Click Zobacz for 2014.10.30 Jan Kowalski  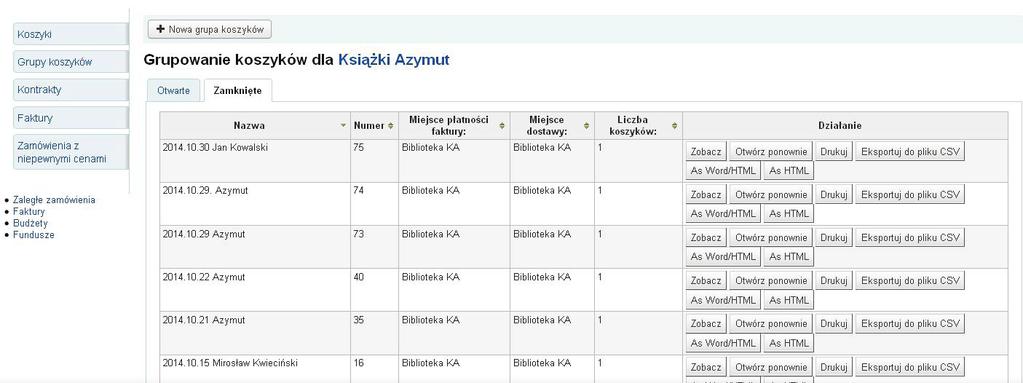[x=706, y=151]
